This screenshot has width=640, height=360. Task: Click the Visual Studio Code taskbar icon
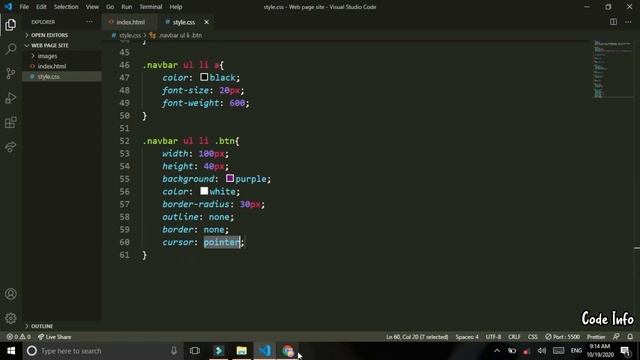click(265, 351)
